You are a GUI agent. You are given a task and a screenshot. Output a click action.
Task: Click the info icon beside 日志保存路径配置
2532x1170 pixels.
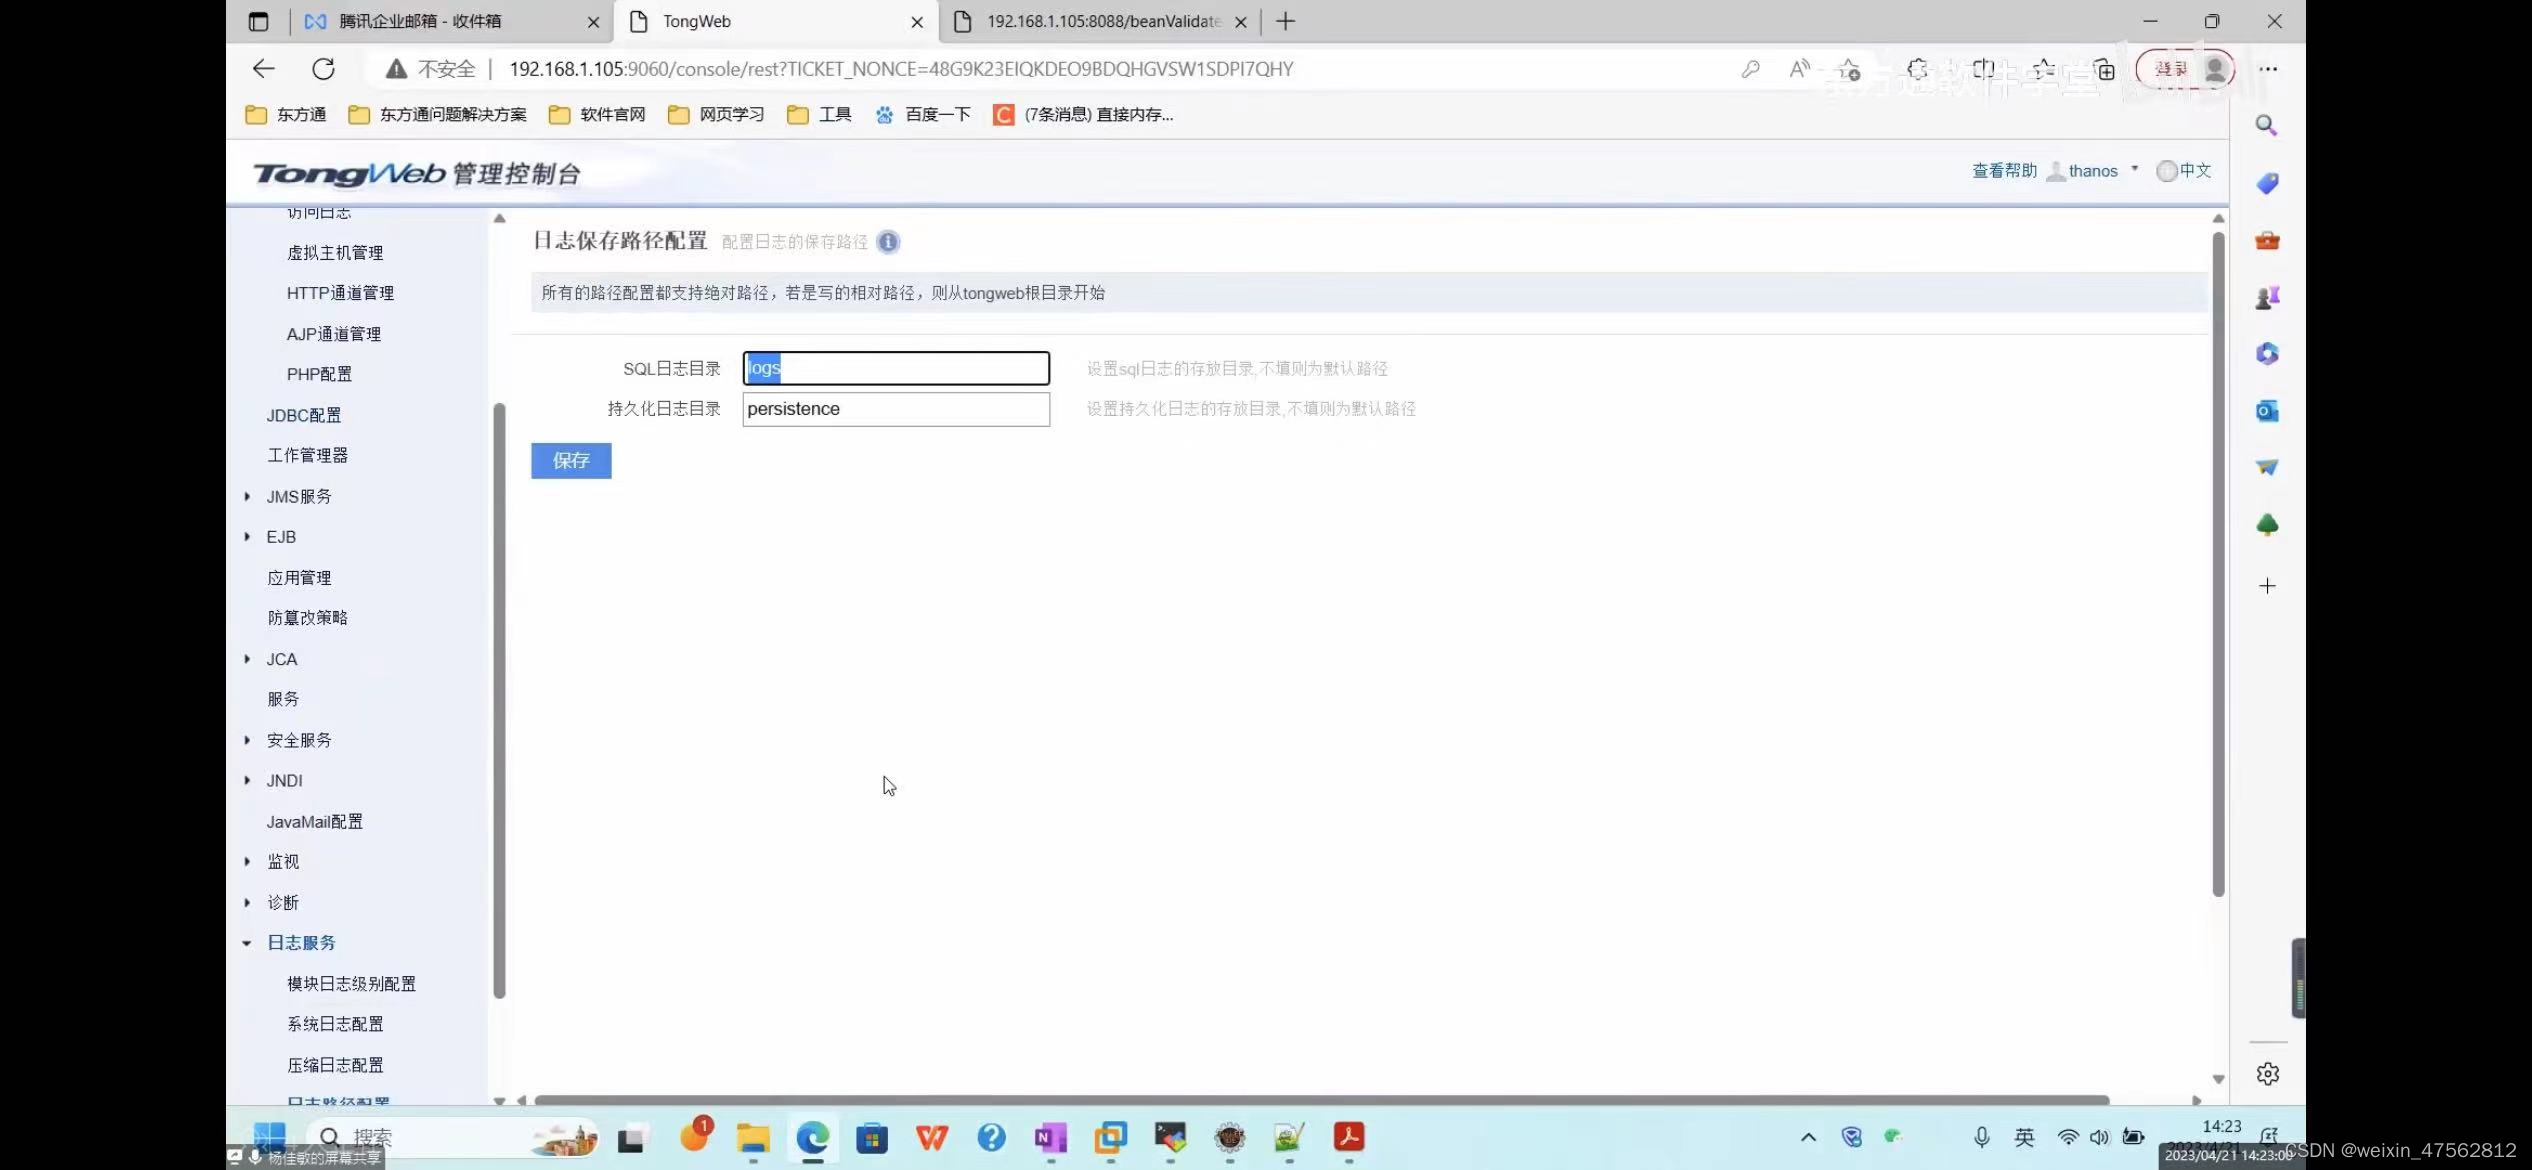887,242
